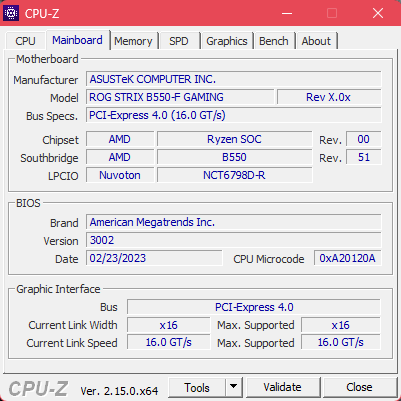Click the CPU Microcode value 0xA20120A

[347, 258]
